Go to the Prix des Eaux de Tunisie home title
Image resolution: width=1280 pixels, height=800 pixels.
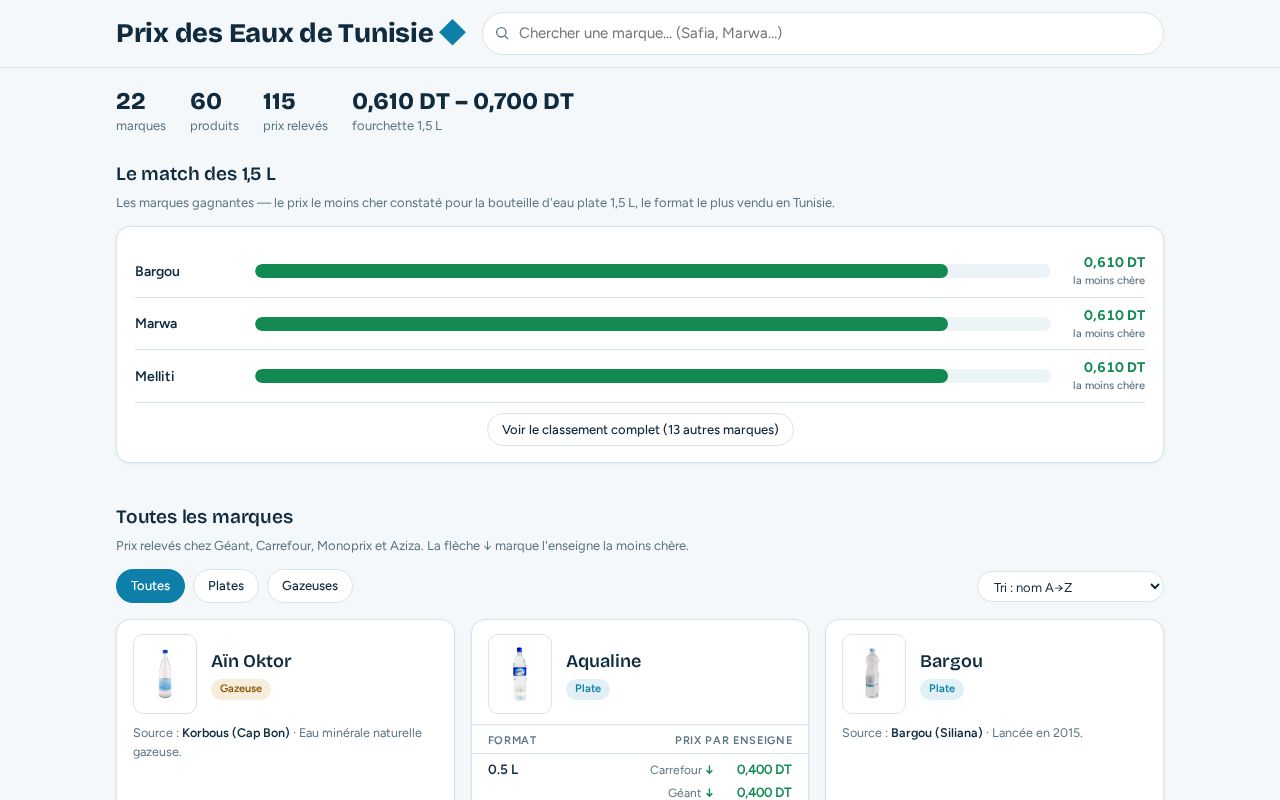(x=275, y=33)
